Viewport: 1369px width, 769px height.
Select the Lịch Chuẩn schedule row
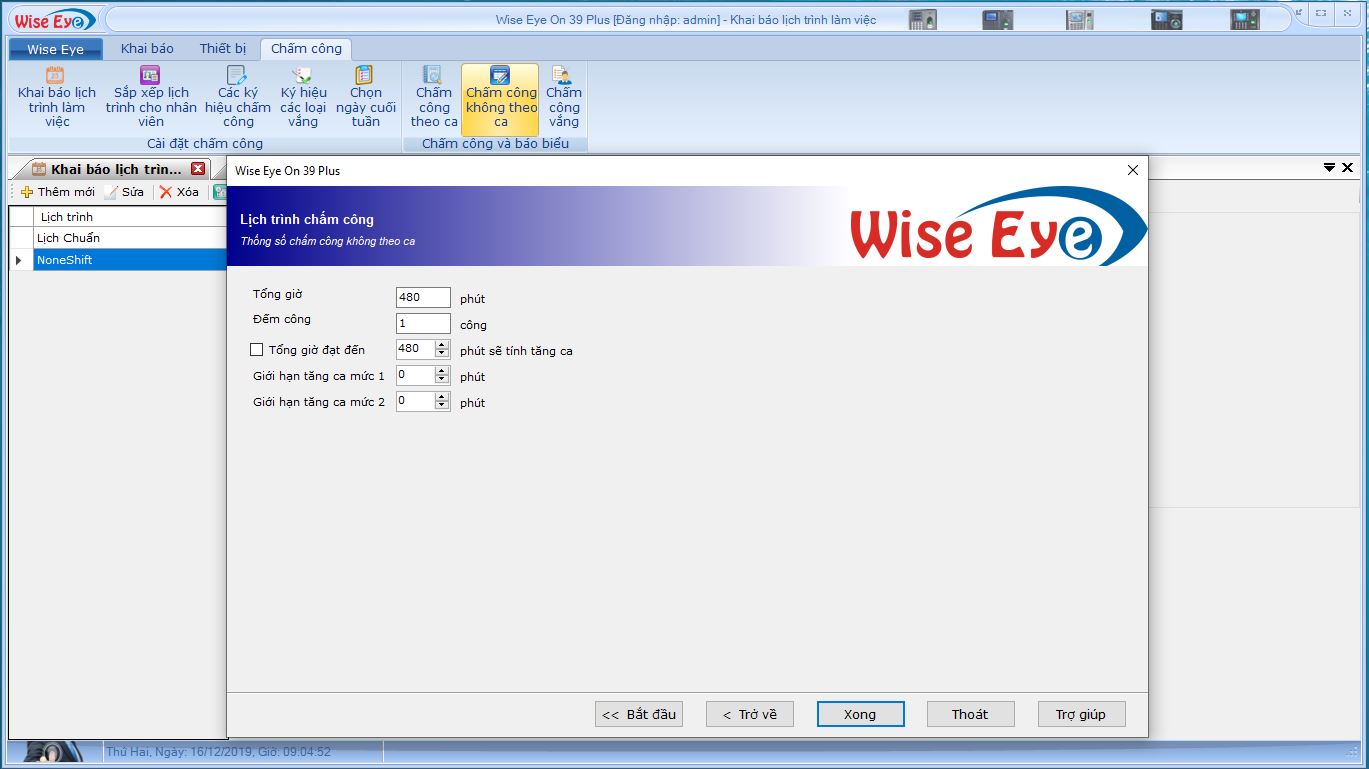68,238
